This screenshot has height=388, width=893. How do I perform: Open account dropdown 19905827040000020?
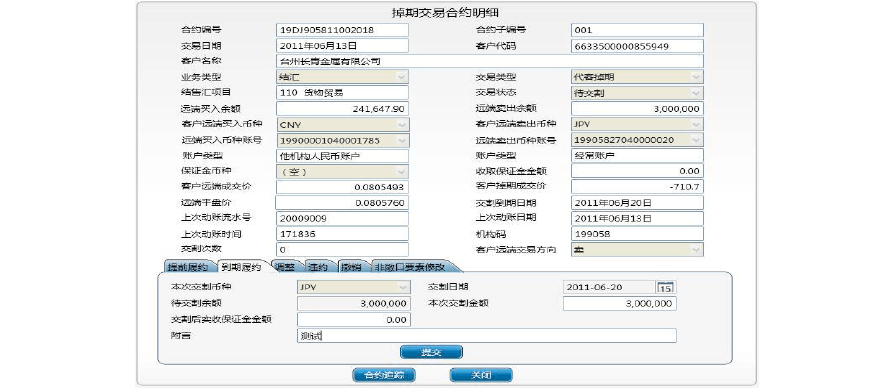point(637,140)
